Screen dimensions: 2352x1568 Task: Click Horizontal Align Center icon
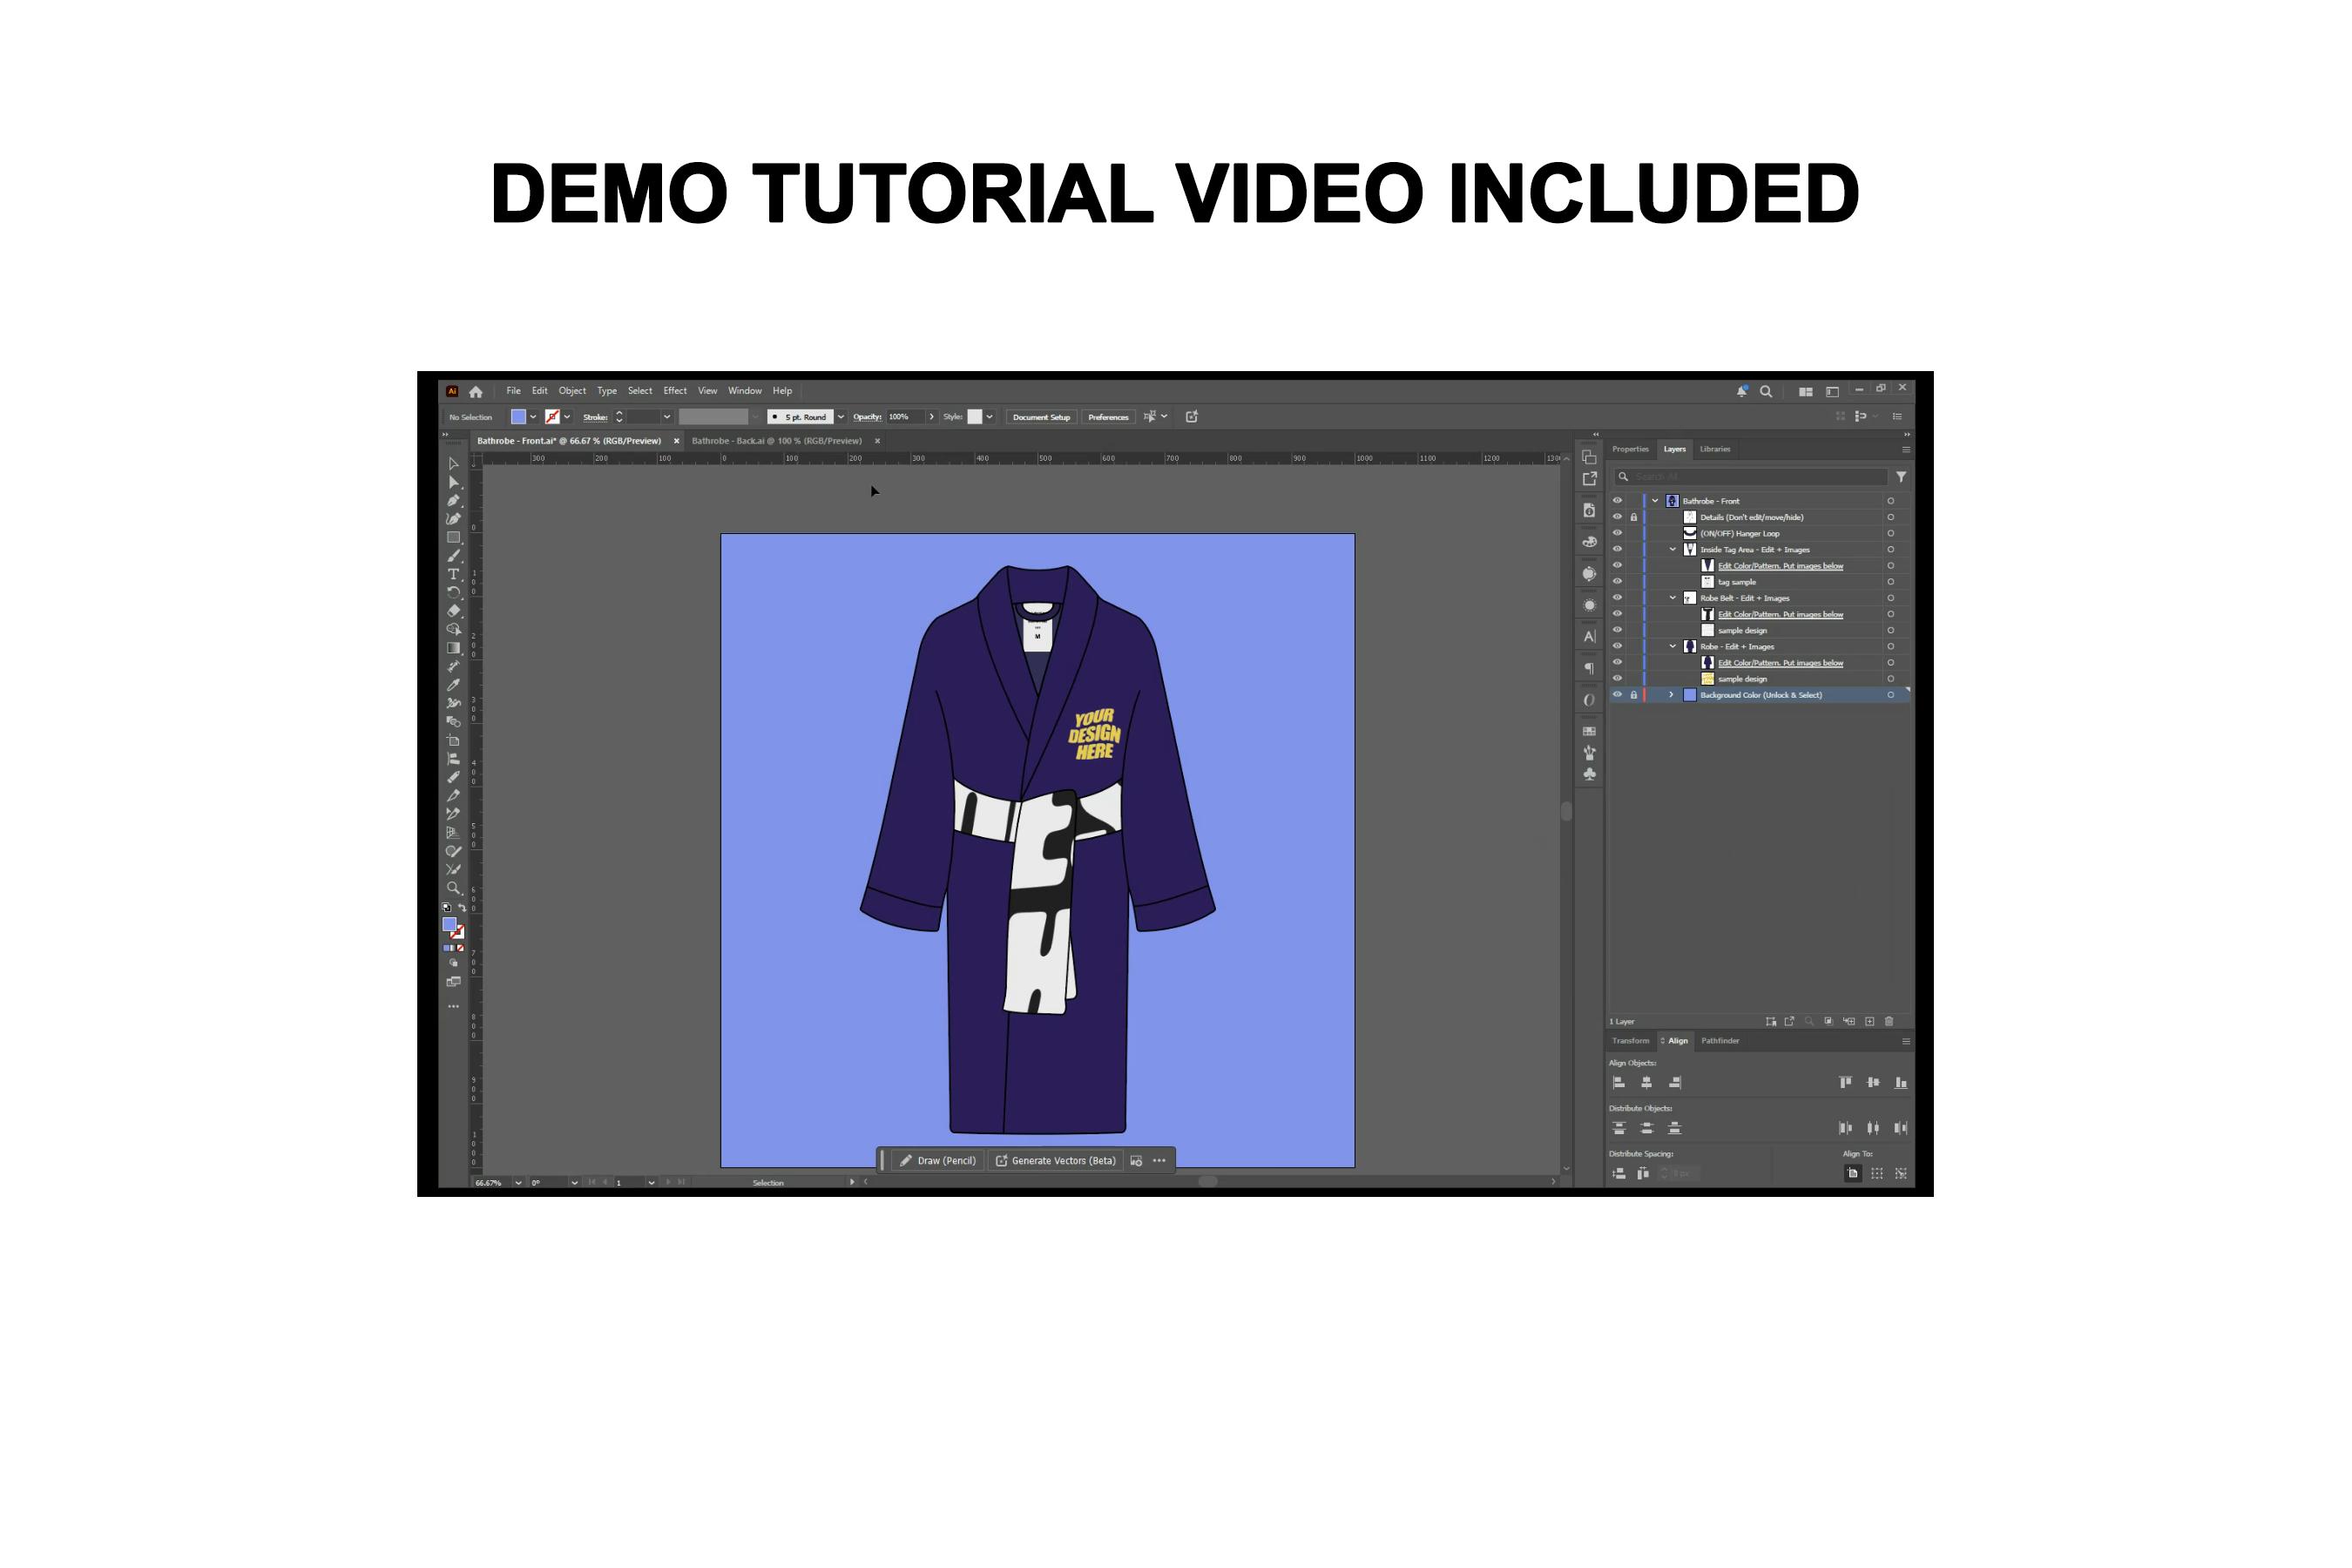tap(1646, 1082)
